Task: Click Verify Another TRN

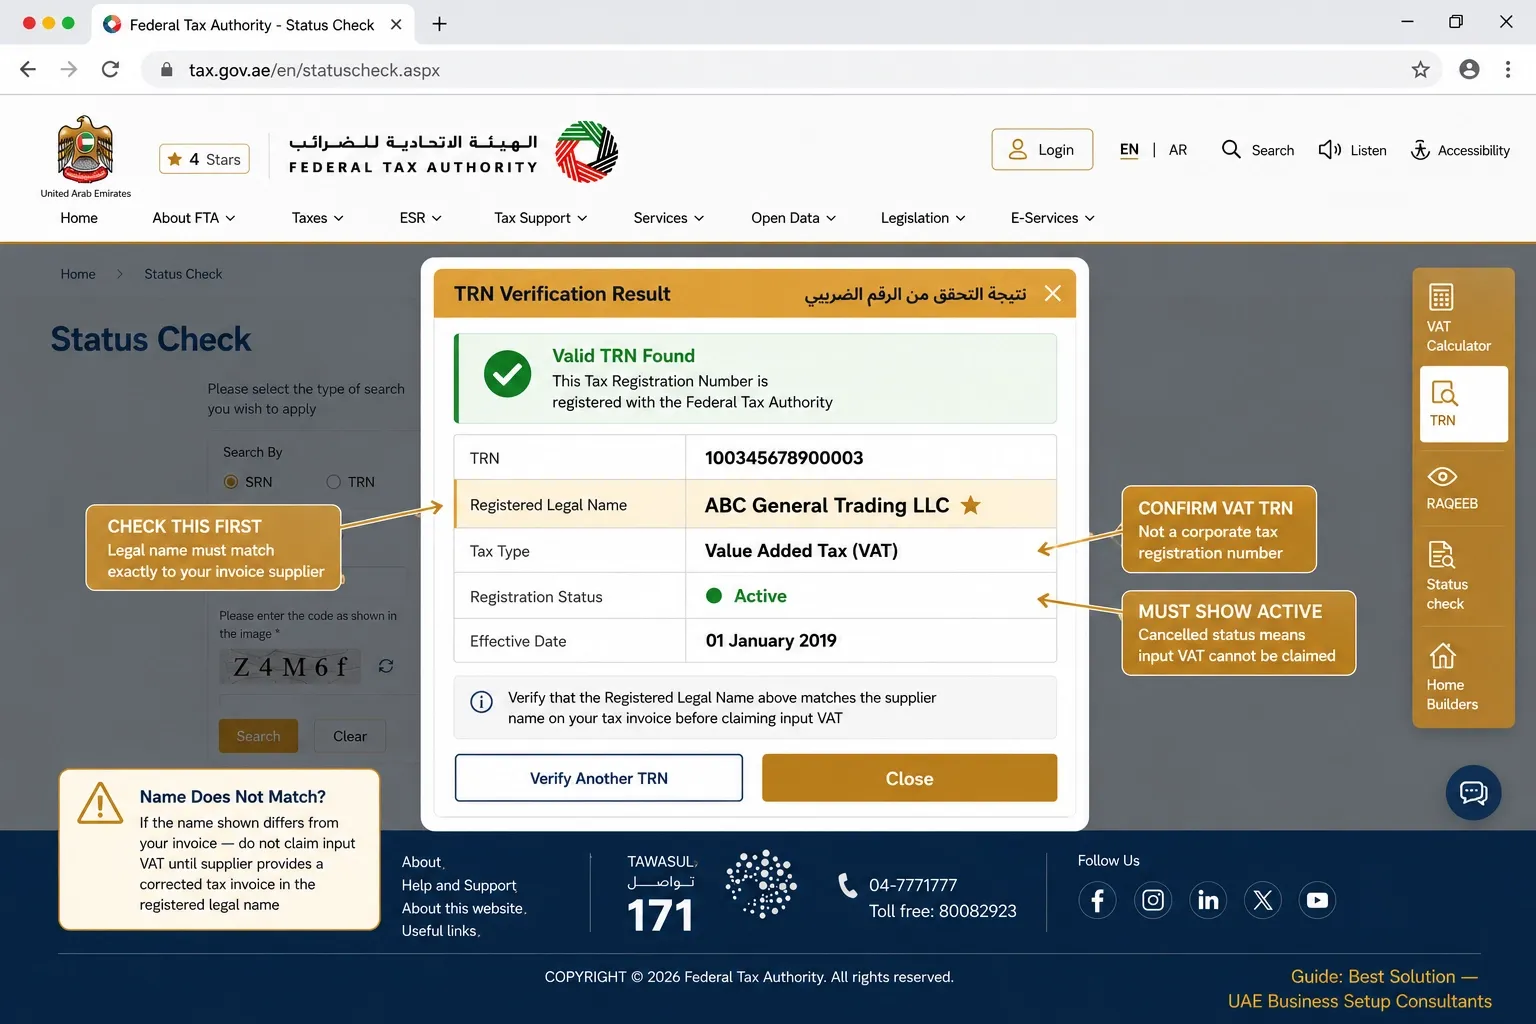Action: point(599,778)
